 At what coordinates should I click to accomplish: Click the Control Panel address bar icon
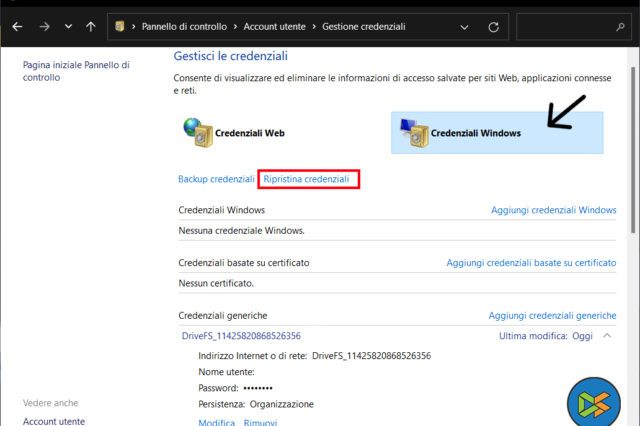120,25
